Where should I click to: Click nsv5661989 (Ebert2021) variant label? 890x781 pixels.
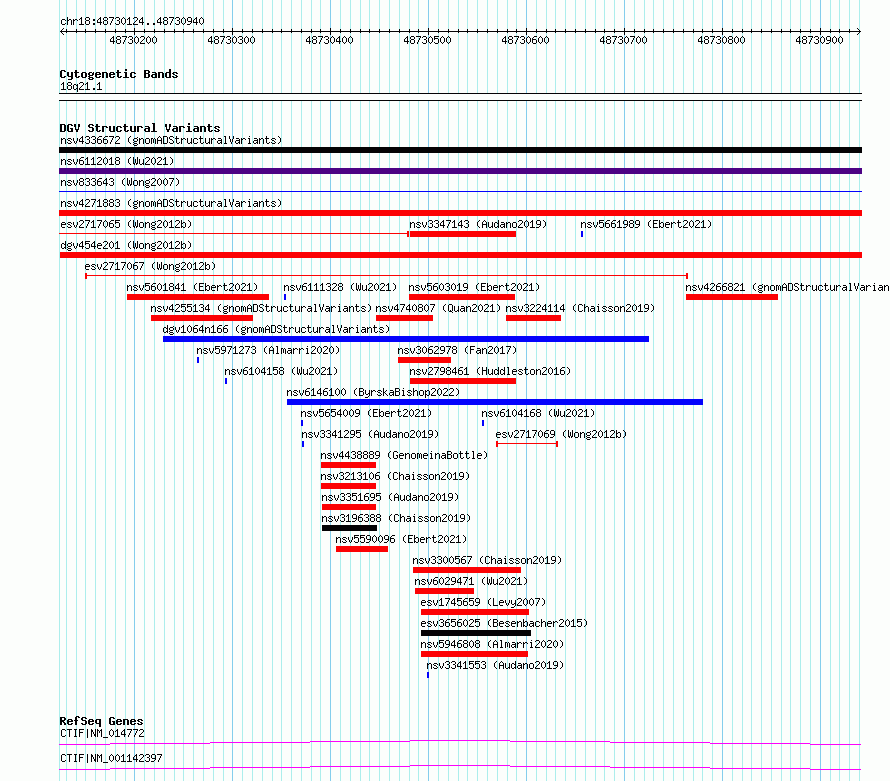(x=646, y=224)
